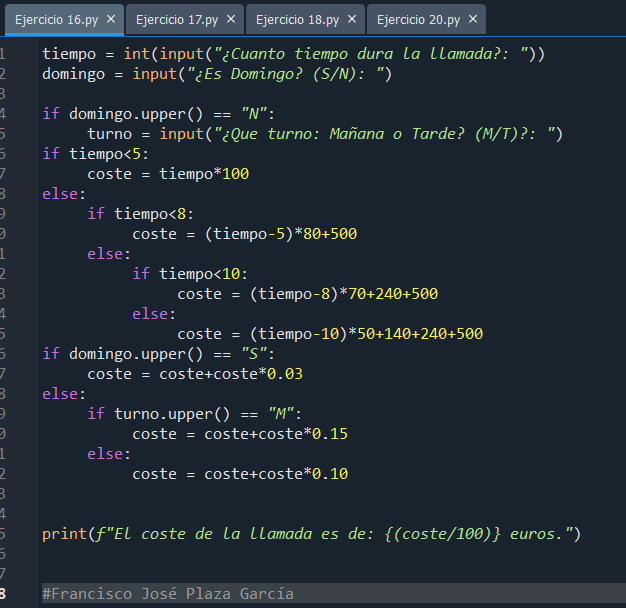Click the 'coste = tiempo*100' statement
Screen dimensions: 626x608
point(168,174)
